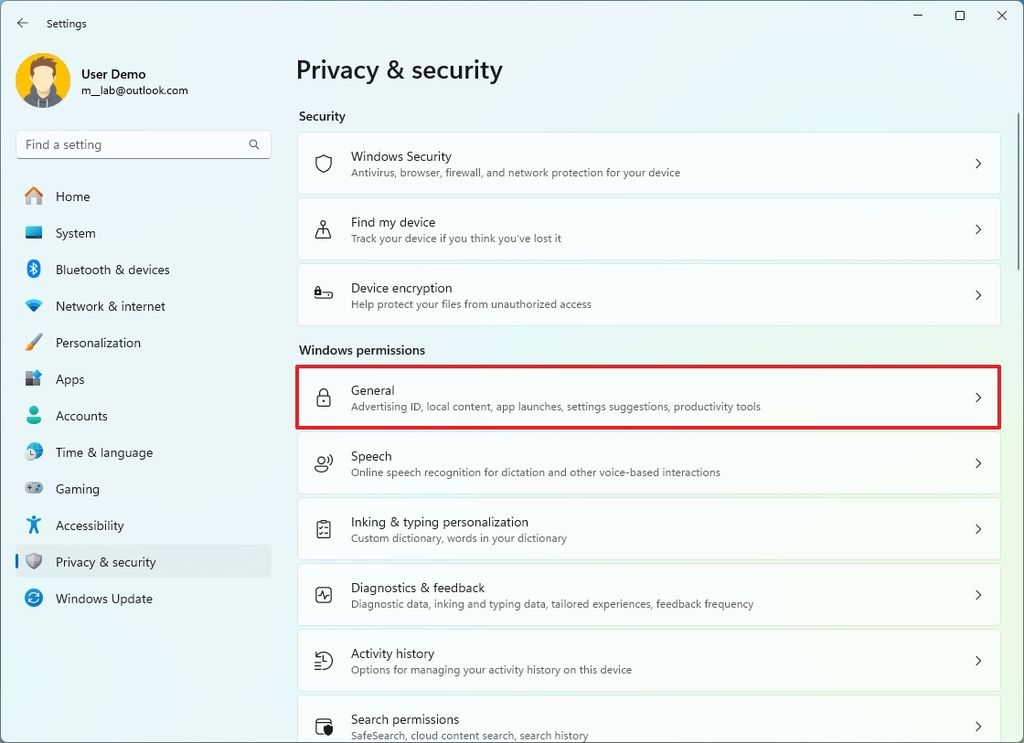Click the Windows Security shield icon
The width and height of the screenshot is (1024, 743).
323,163
